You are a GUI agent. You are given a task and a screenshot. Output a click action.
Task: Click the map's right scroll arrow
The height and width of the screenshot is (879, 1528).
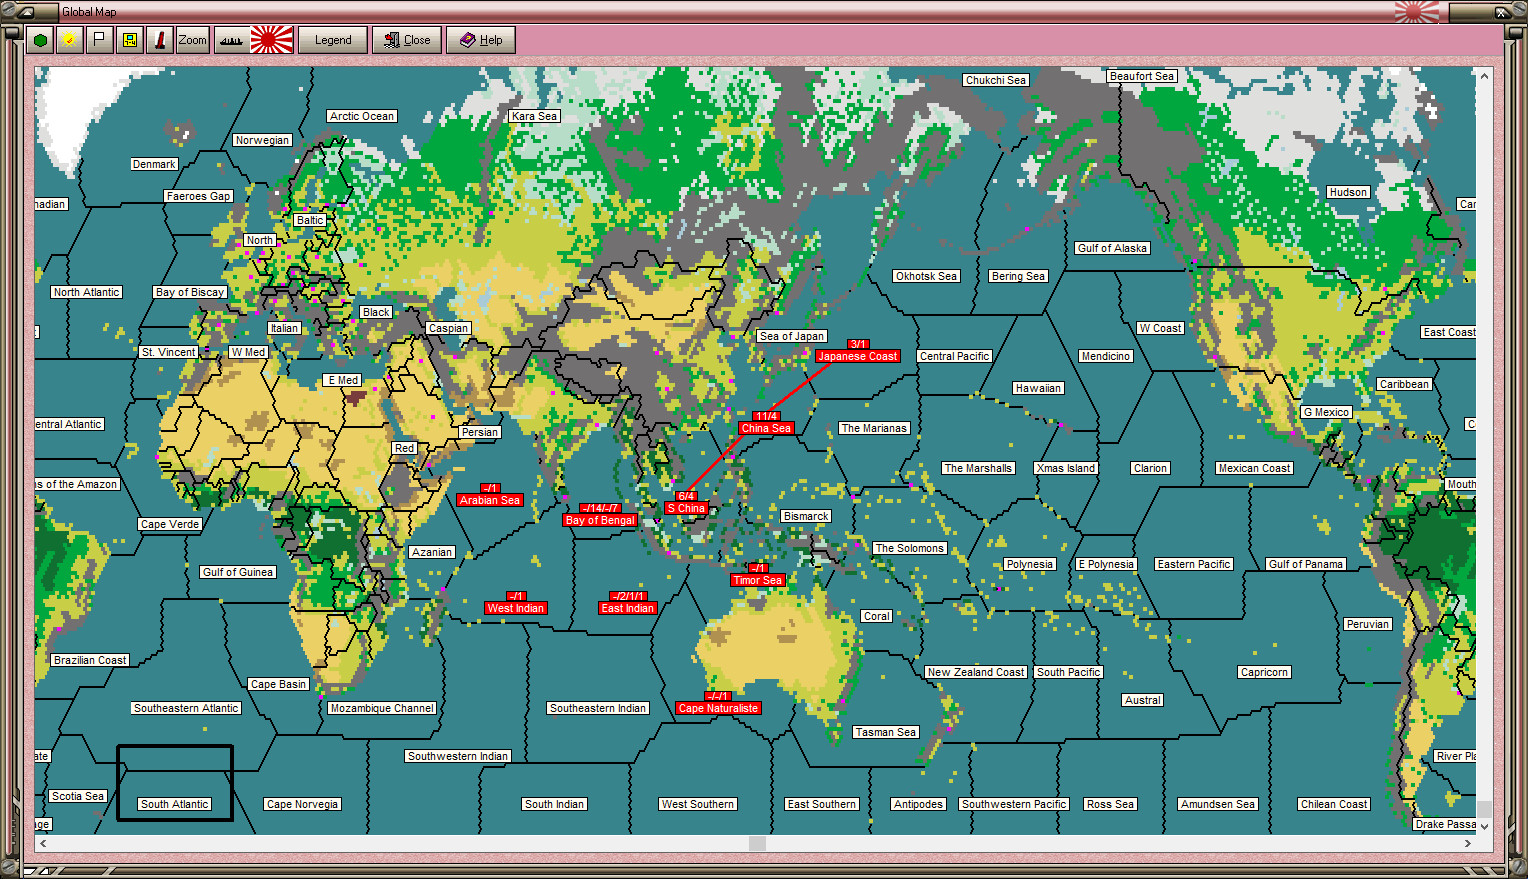[1468, 844]
